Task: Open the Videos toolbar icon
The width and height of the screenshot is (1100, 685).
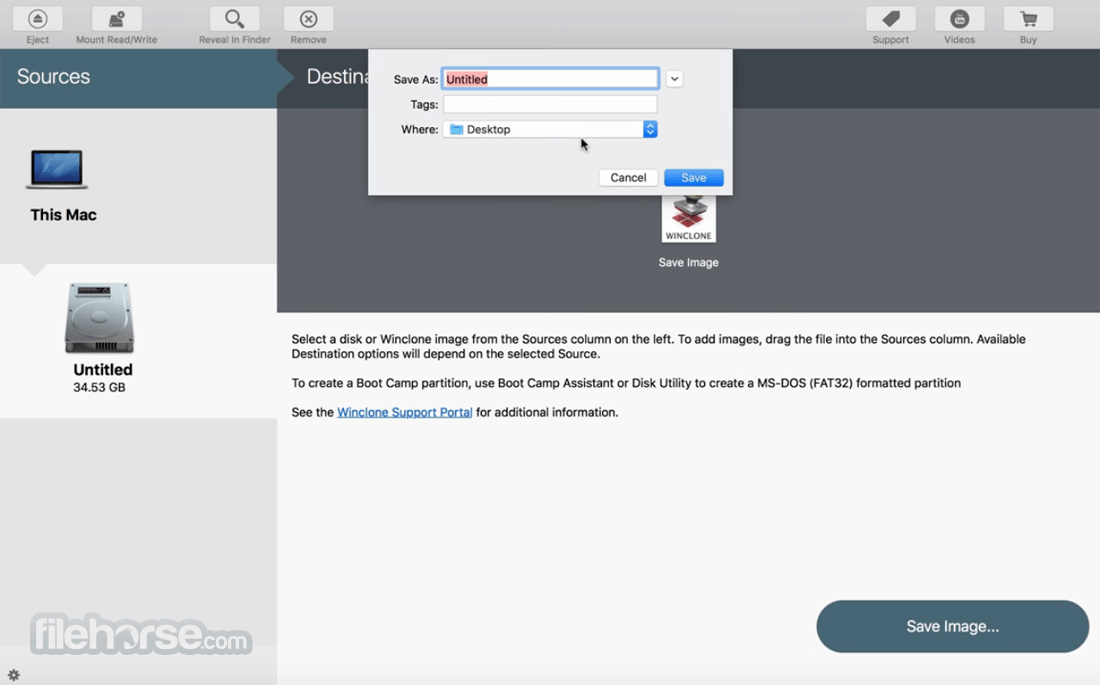Action: pos(959,19)
